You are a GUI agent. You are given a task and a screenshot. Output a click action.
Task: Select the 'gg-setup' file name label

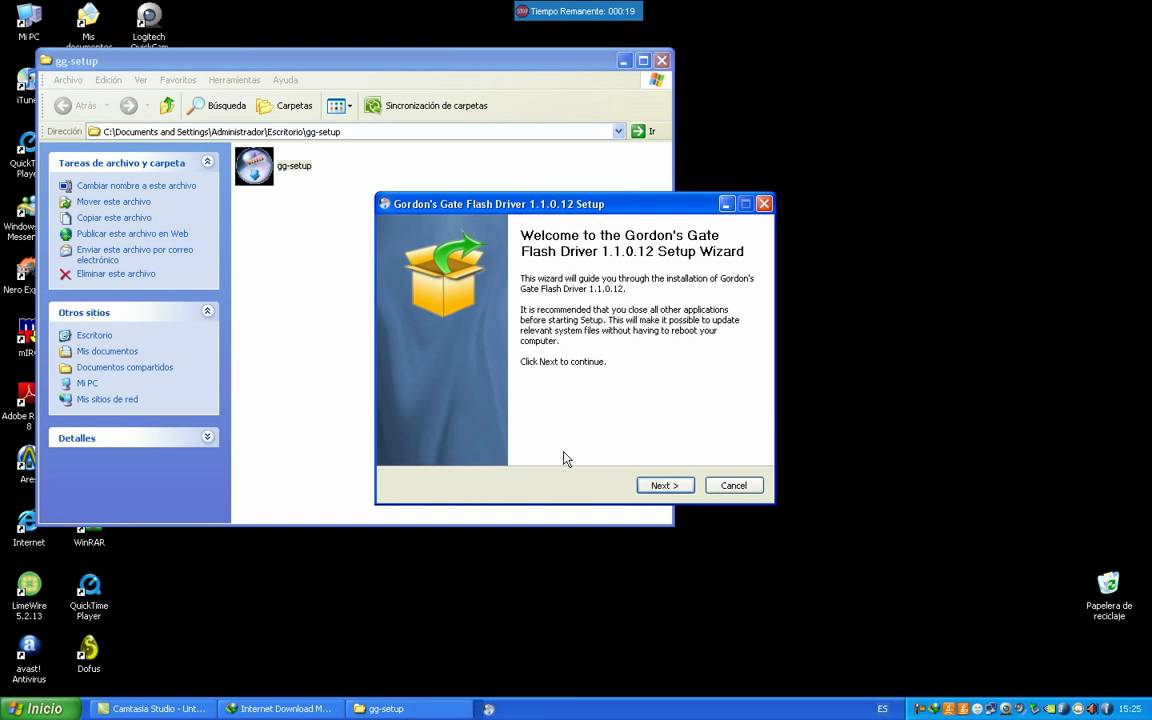pos(295,166)
